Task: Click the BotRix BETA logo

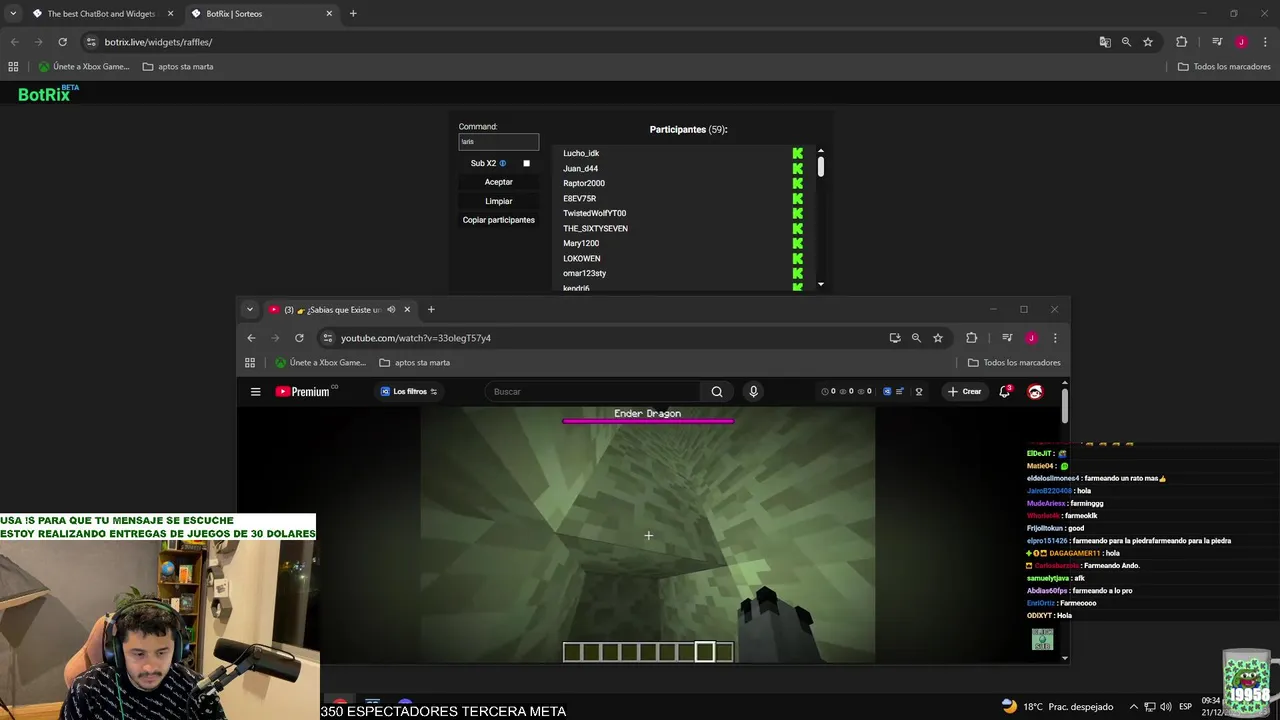Action: click(48, 93)
